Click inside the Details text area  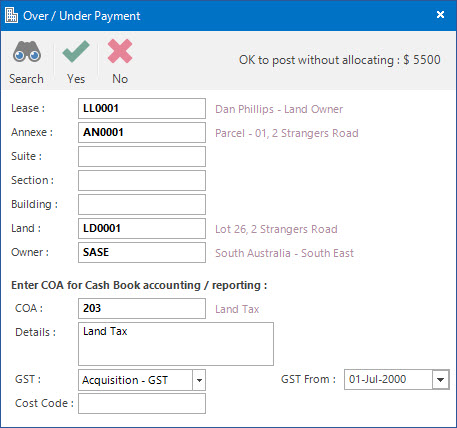(176, 344)
